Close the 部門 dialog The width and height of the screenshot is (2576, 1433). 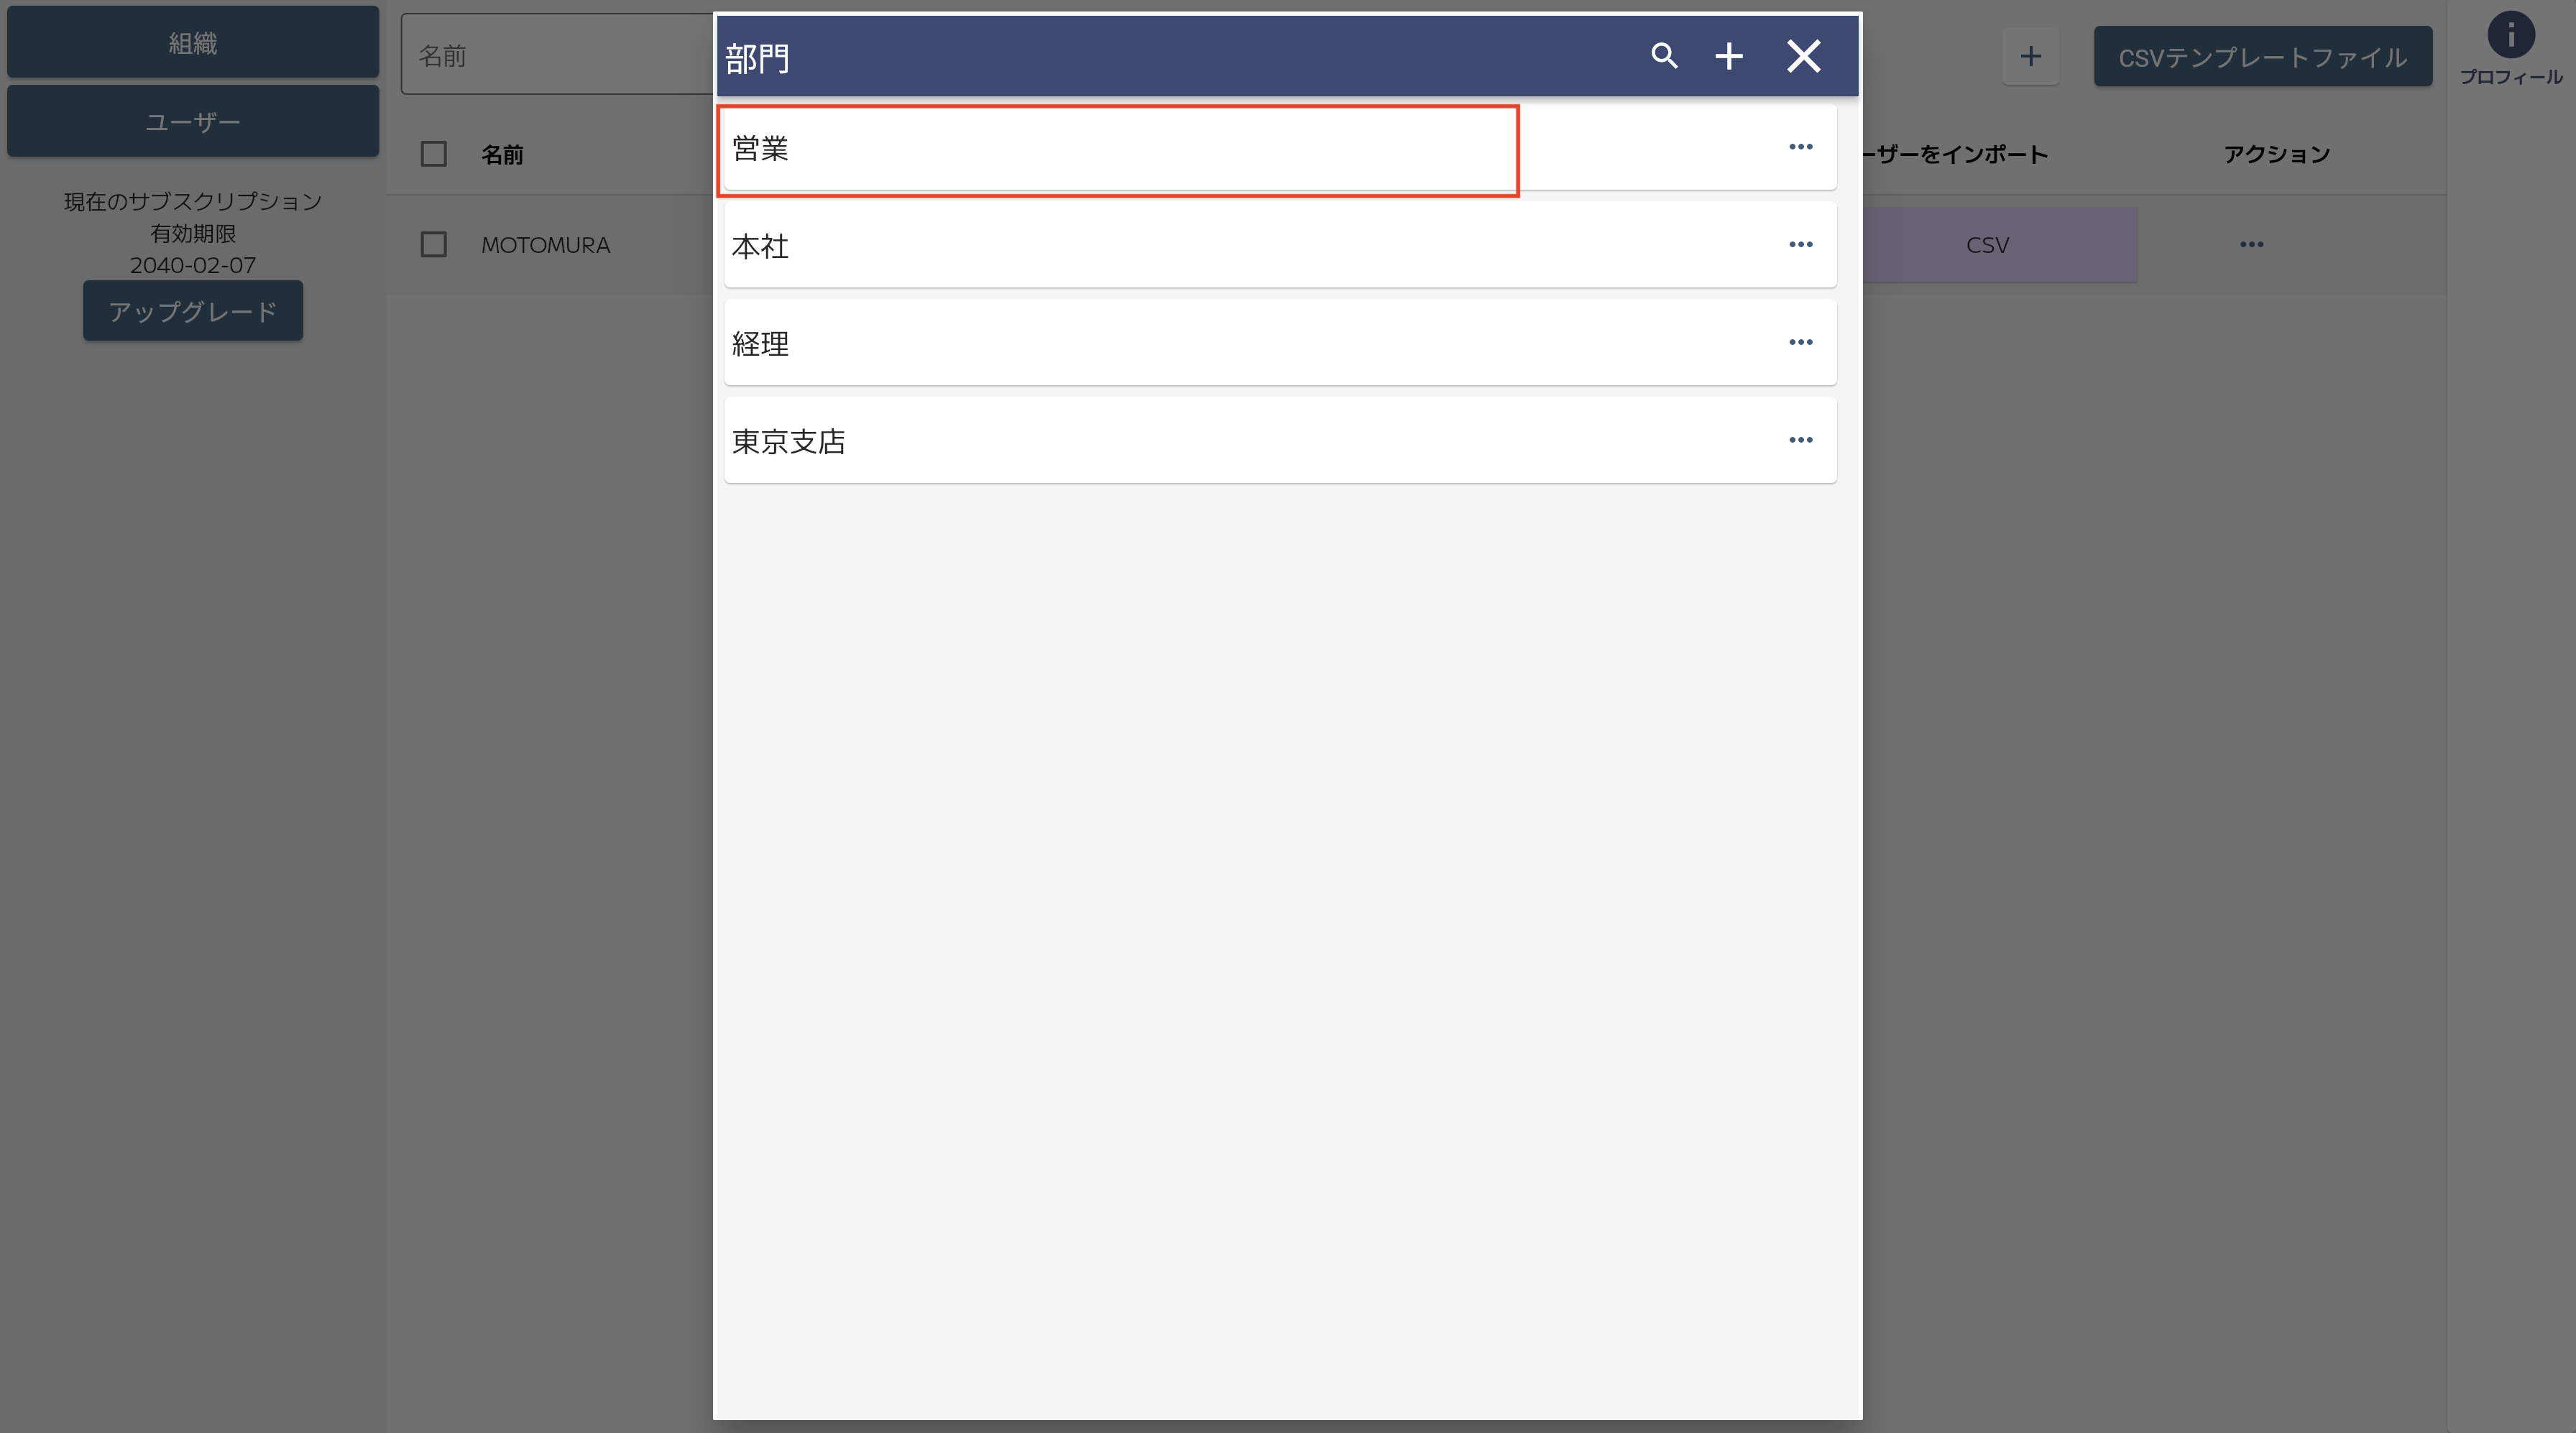click(x=1803, y=56)
